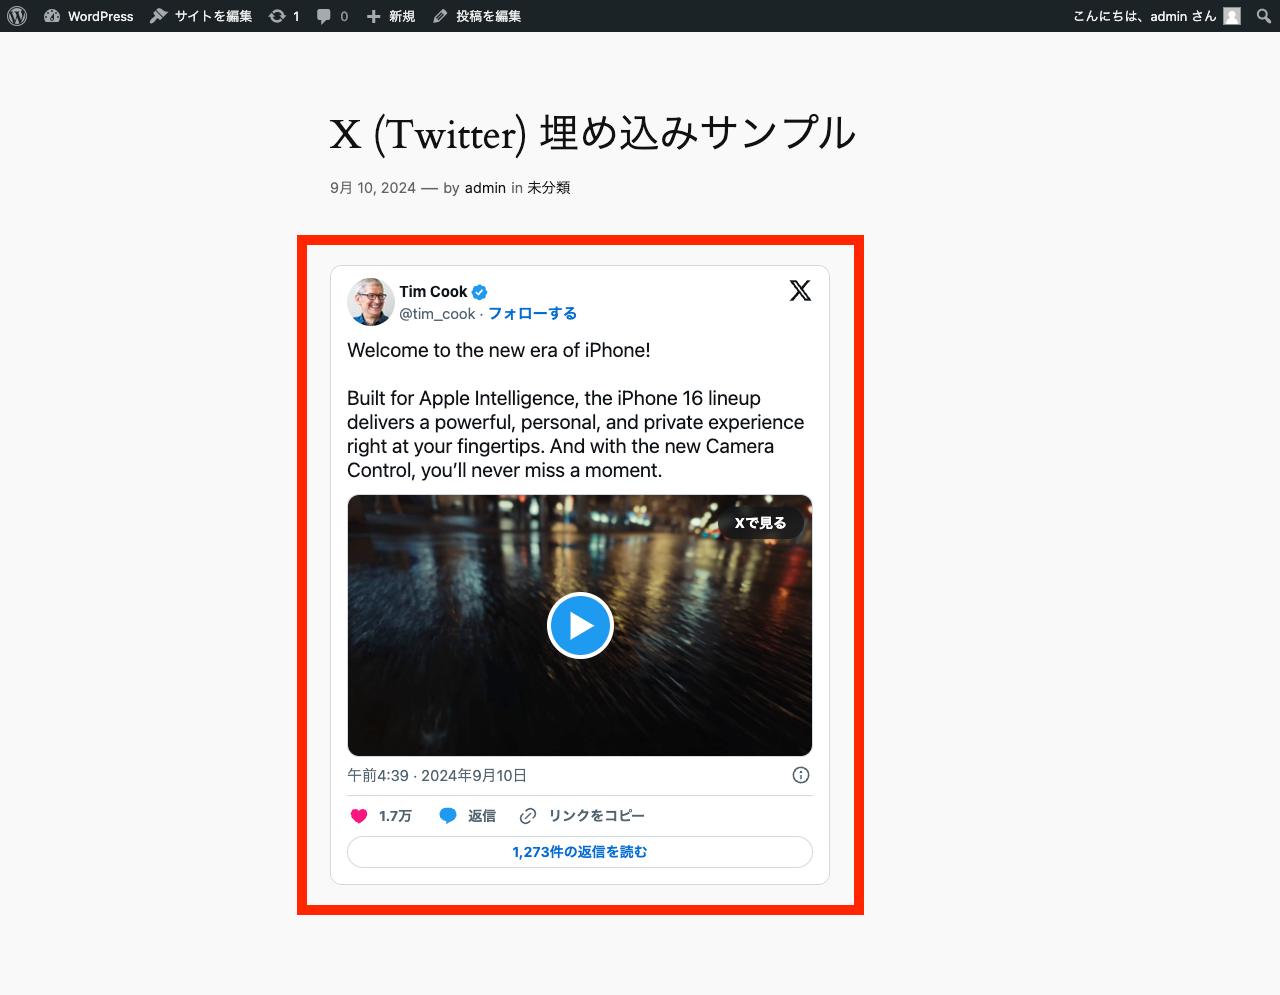The image size is (1280, 995).
Task: Click the info circle icon in tweet
Action: [x=801, y=775]
